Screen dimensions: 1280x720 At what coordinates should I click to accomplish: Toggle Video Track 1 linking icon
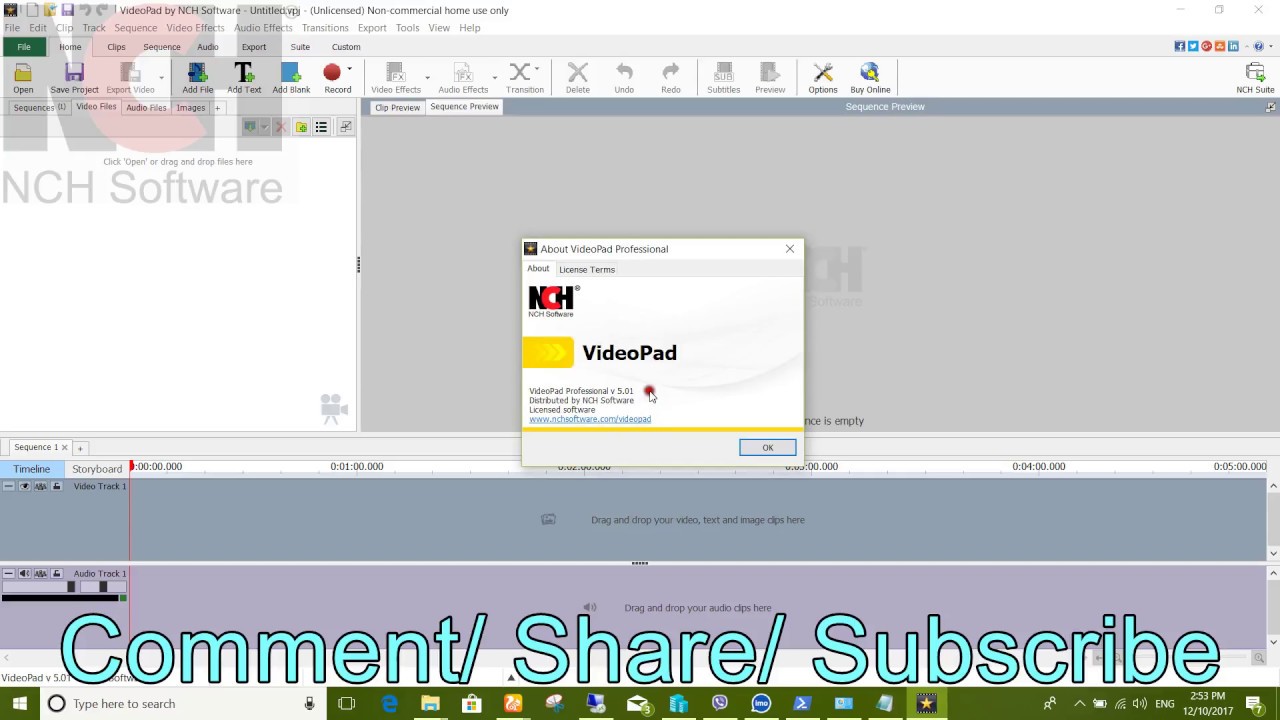[x=41, y=486]
